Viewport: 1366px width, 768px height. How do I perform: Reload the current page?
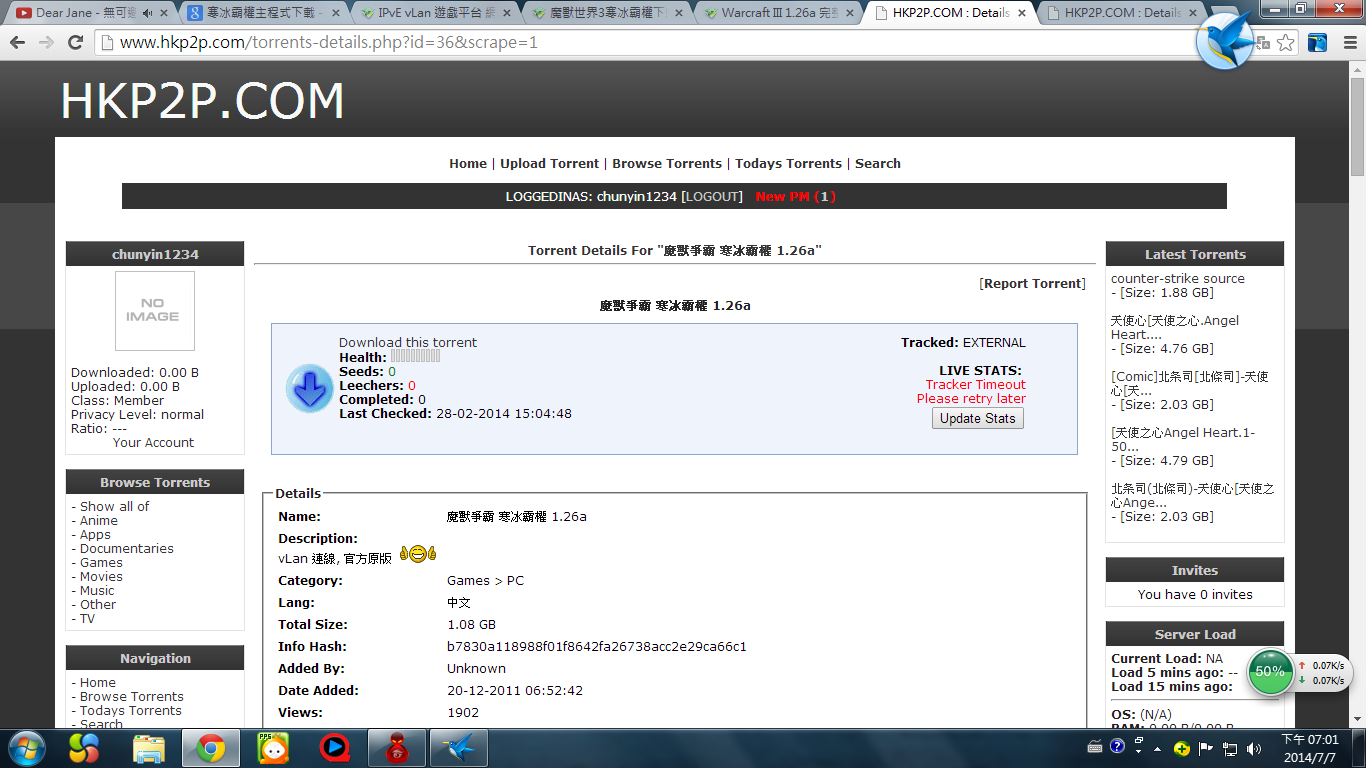[75, 43]
